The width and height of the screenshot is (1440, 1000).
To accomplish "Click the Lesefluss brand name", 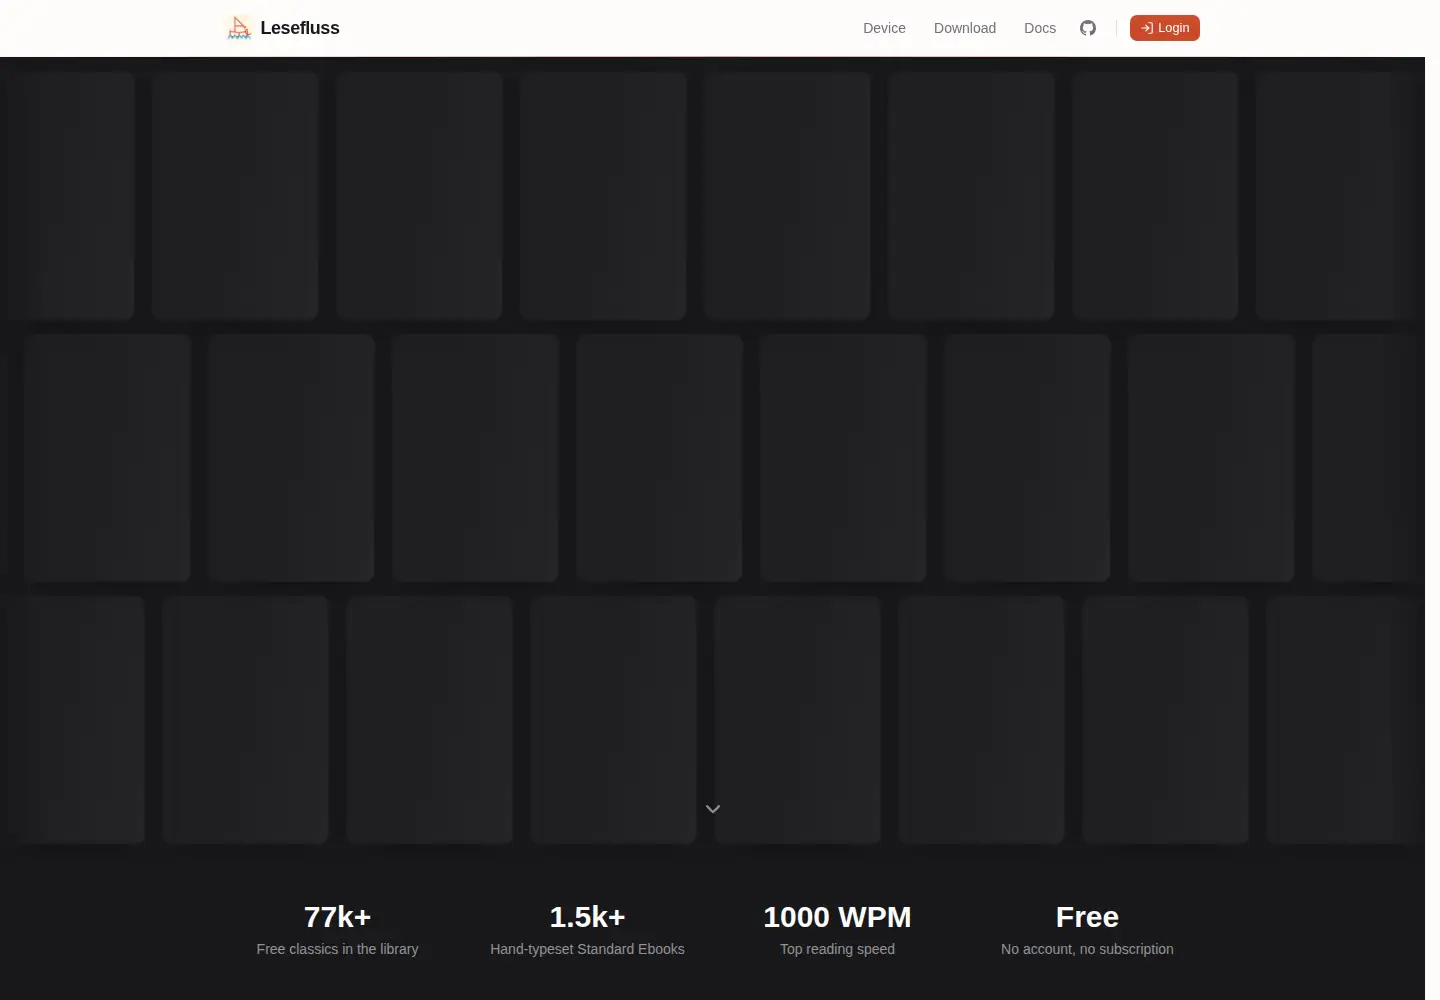I will click(300, 28).
